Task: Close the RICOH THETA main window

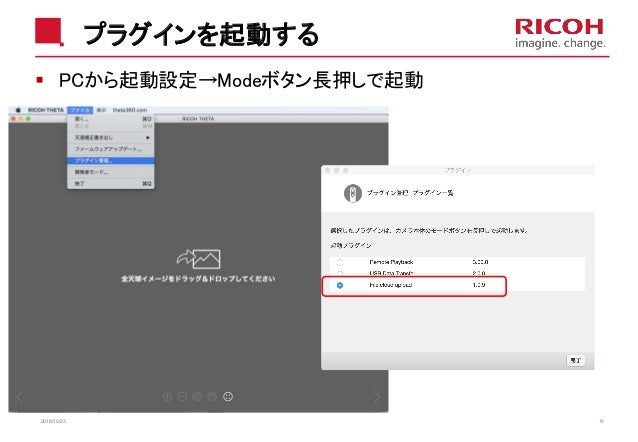Action: [x=13, y=118]
